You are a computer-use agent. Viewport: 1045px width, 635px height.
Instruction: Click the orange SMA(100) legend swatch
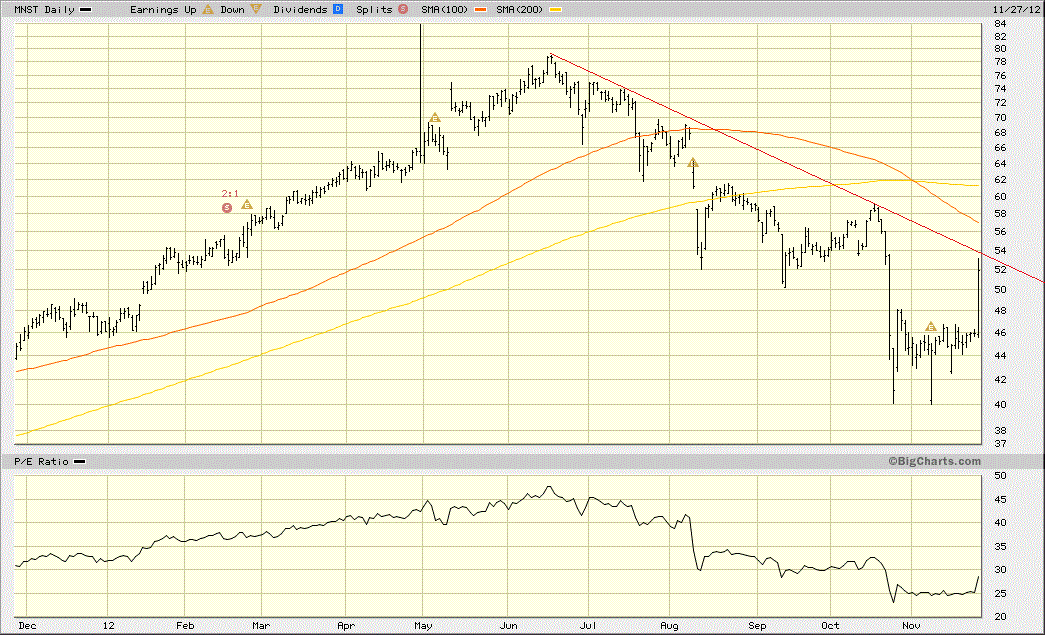[x=481, y=10]
